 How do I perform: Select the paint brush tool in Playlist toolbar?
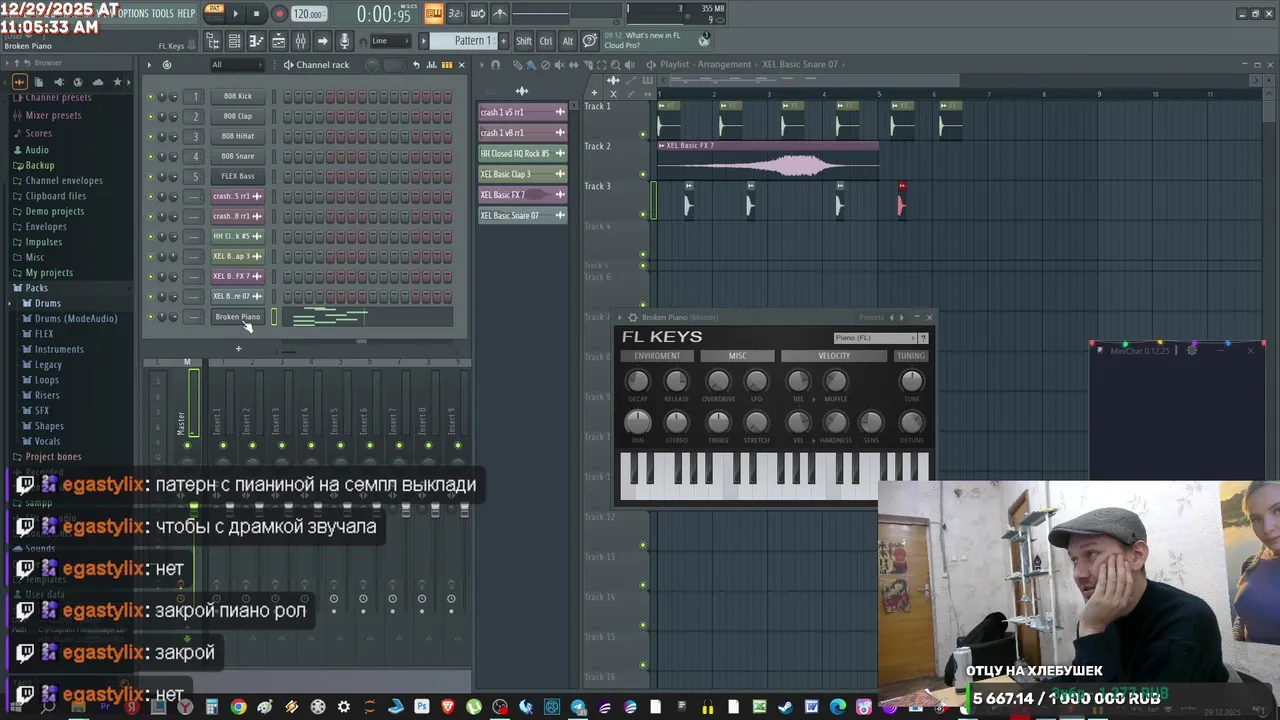click(532, 65)
